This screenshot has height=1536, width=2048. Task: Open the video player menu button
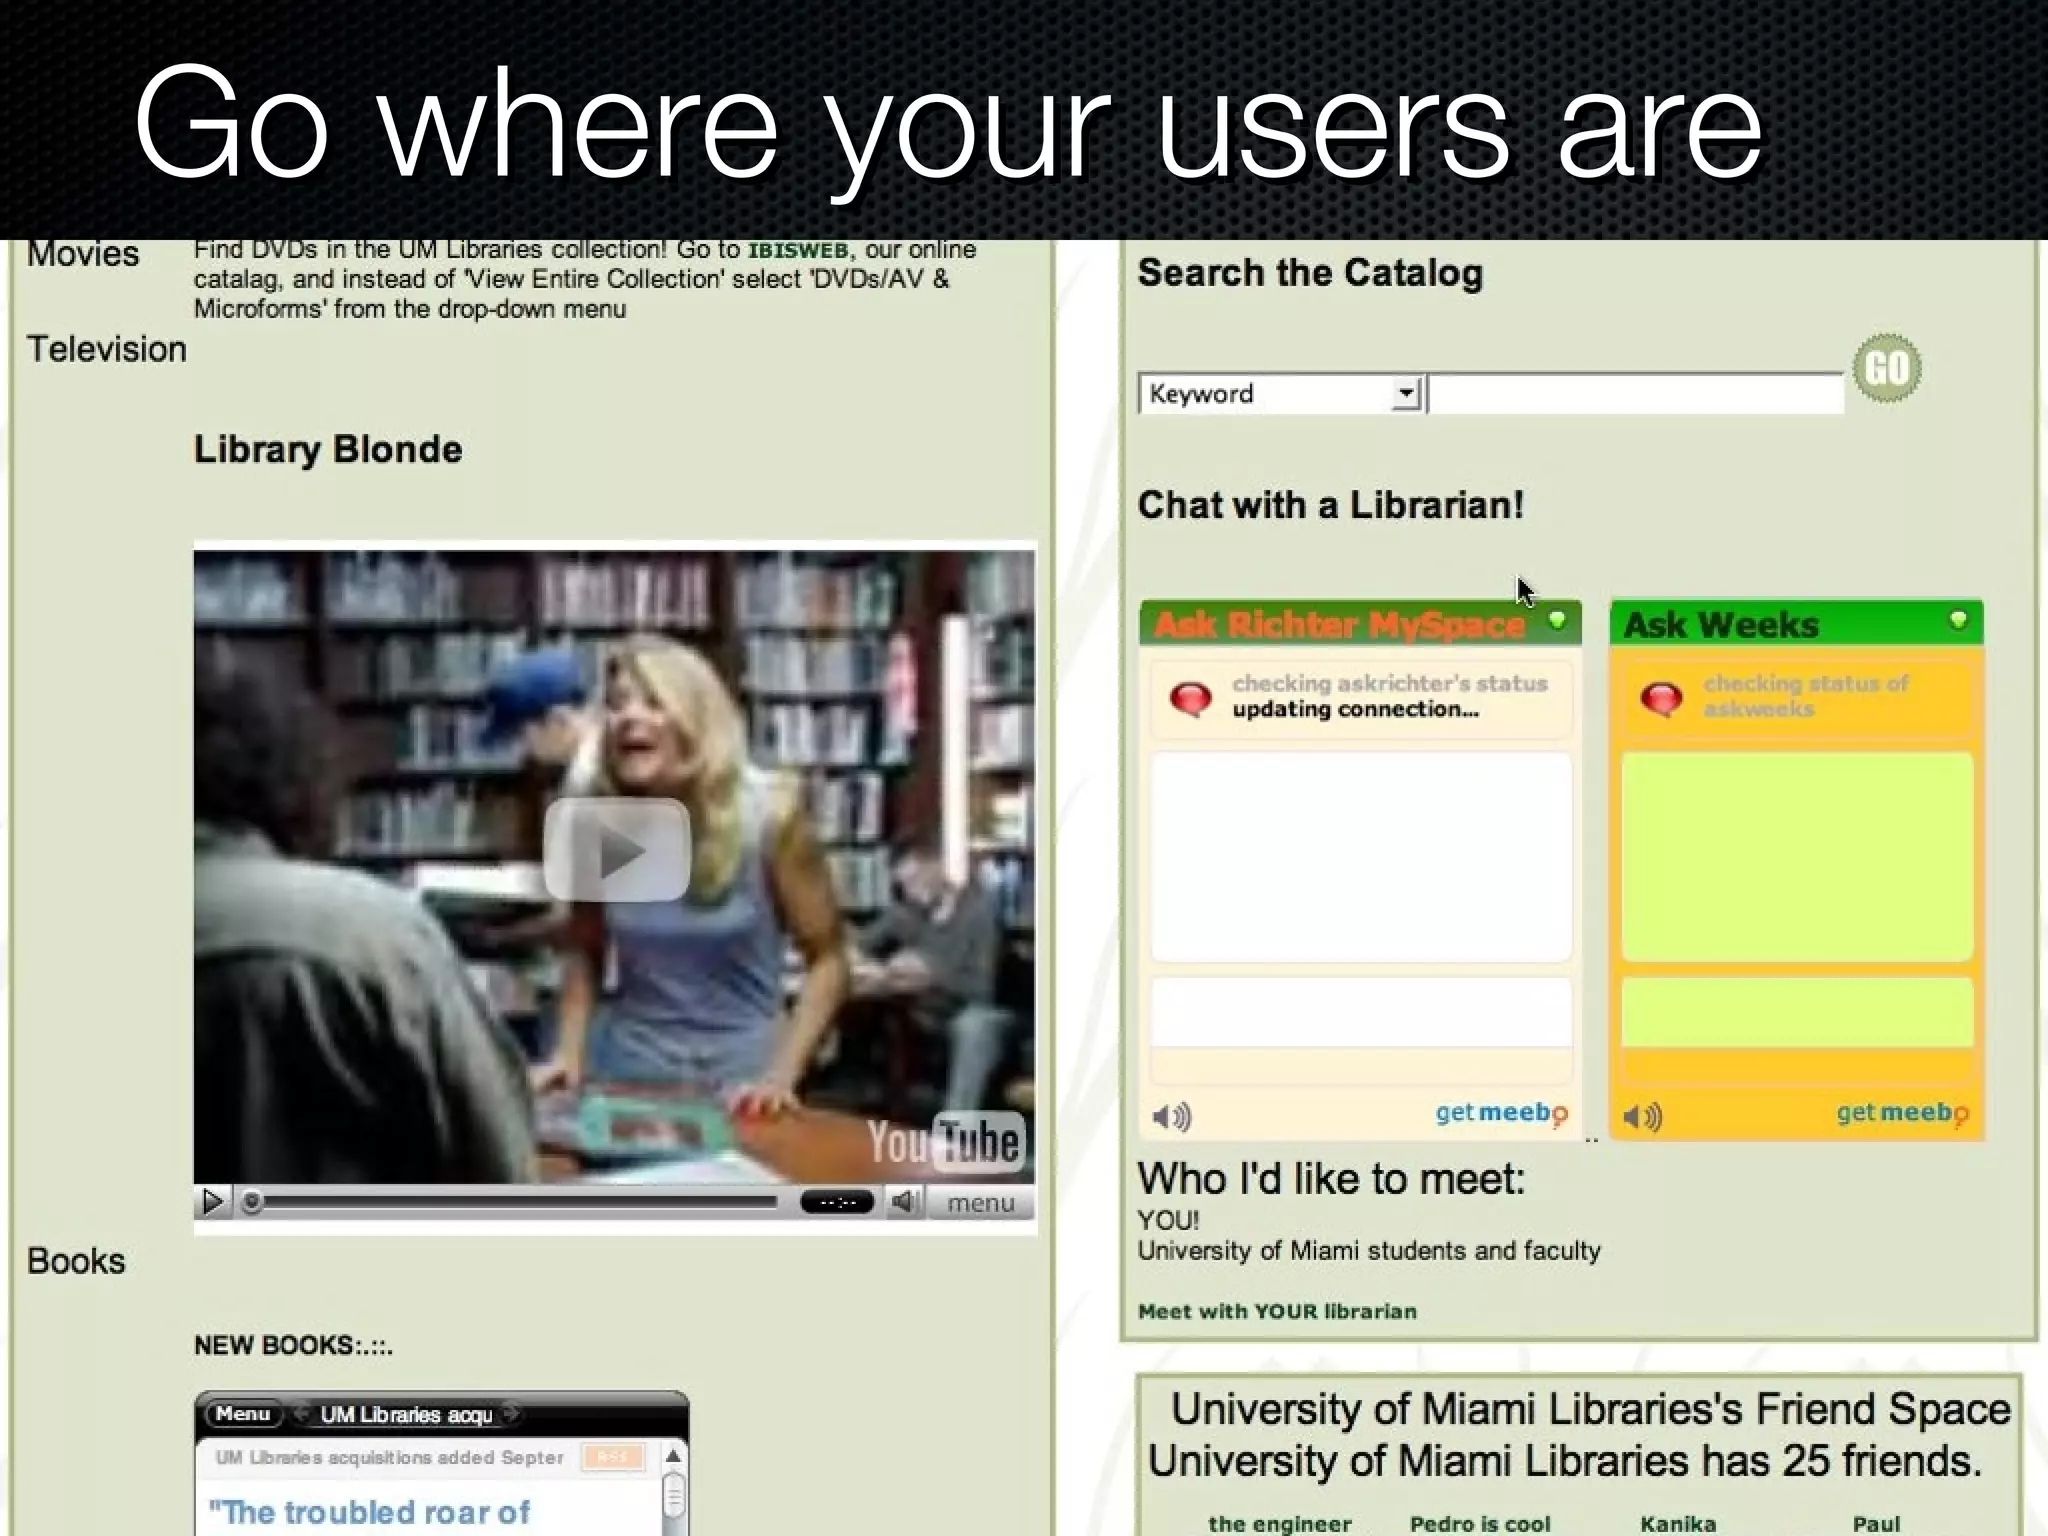pos(980,1202)
